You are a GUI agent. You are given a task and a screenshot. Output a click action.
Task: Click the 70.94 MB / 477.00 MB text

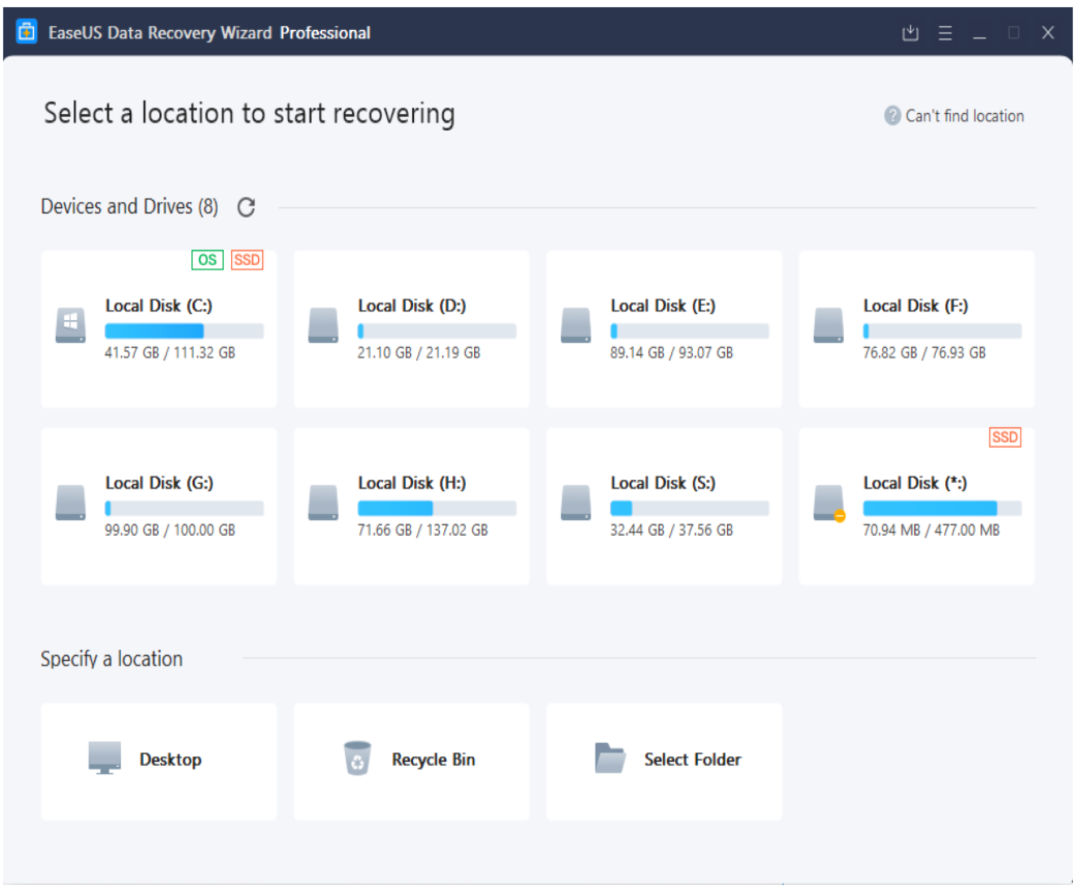(x=931, y=530)
